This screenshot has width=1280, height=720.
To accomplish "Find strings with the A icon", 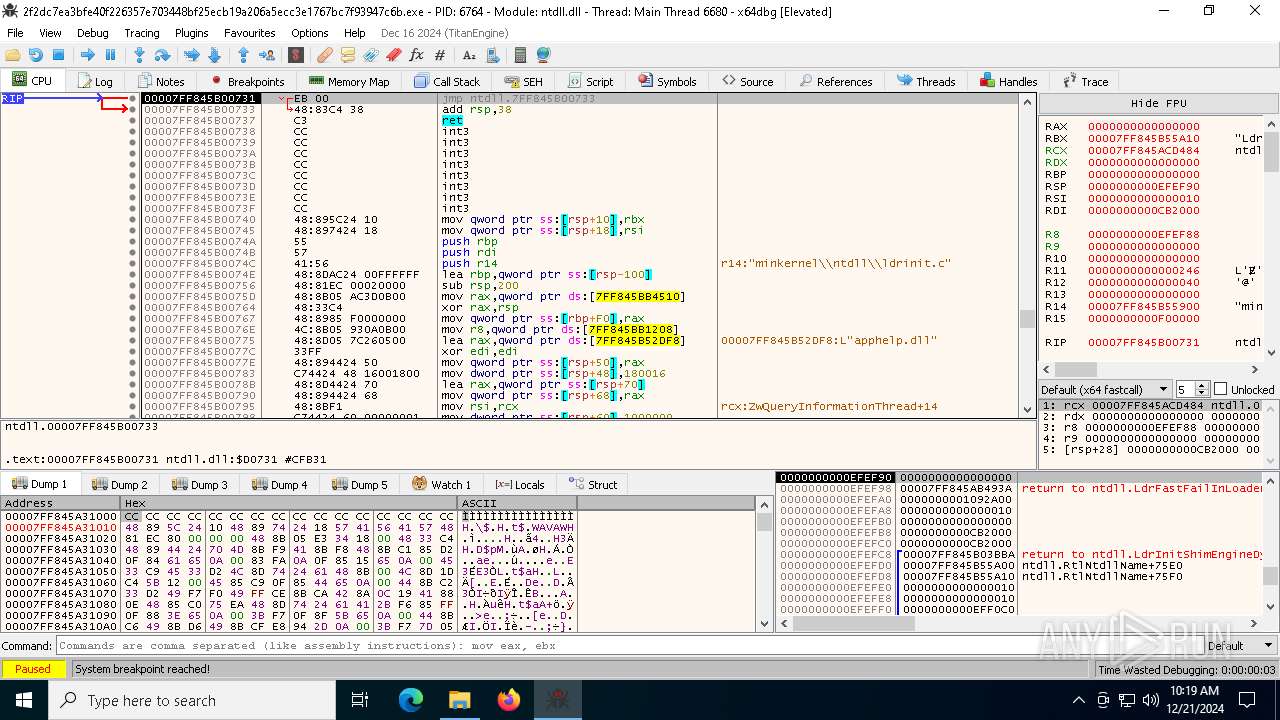I will (469, 55).
